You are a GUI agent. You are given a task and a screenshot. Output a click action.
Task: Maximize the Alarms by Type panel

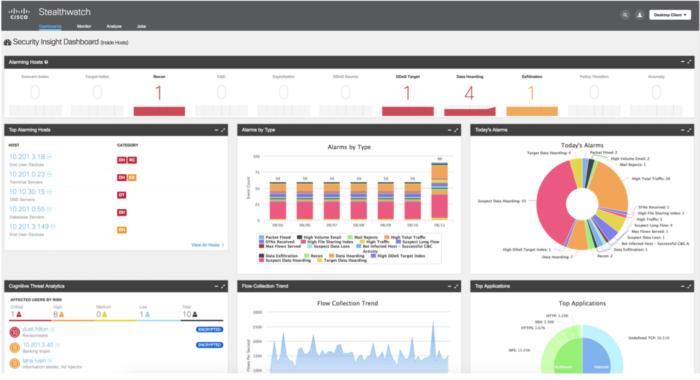456,130
